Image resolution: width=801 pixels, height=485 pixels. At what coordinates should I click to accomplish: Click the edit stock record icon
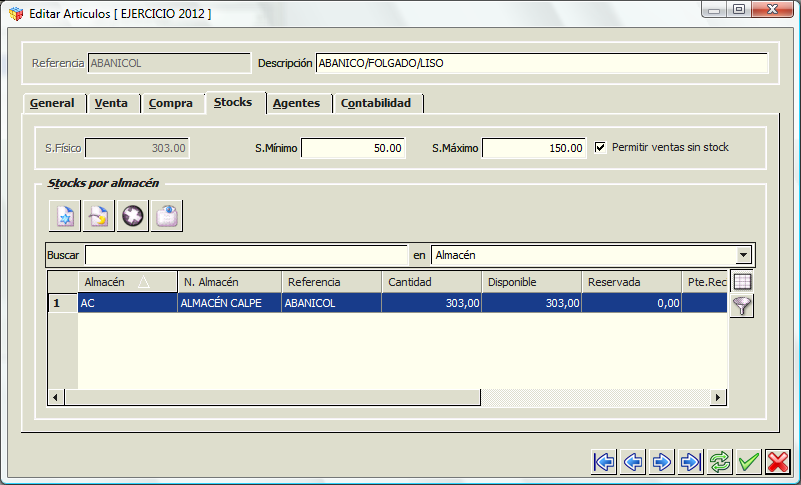99,216
